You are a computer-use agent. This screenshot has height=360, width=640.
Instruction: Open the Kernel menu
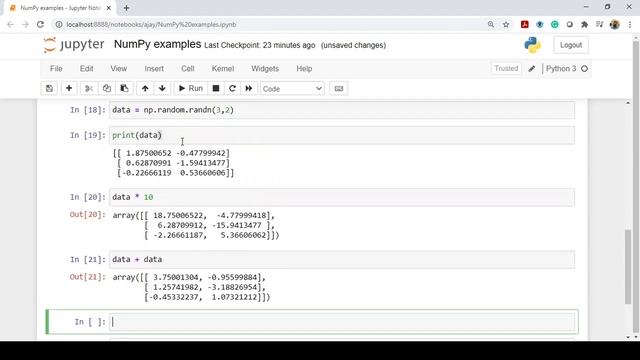[223, 69]
